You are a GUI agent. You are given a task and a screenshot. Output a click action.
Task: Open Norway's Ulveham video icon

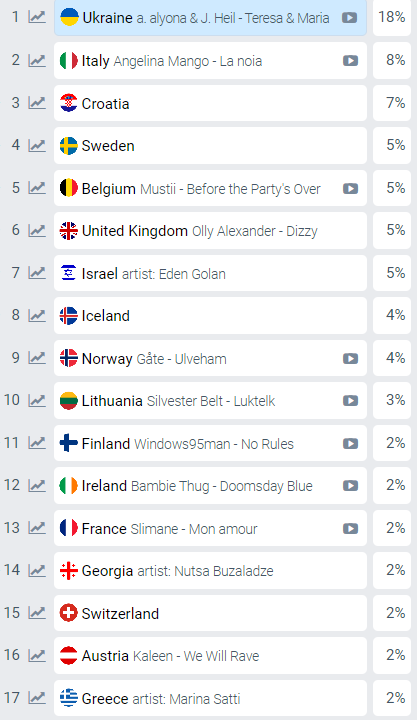pos(350,359)
